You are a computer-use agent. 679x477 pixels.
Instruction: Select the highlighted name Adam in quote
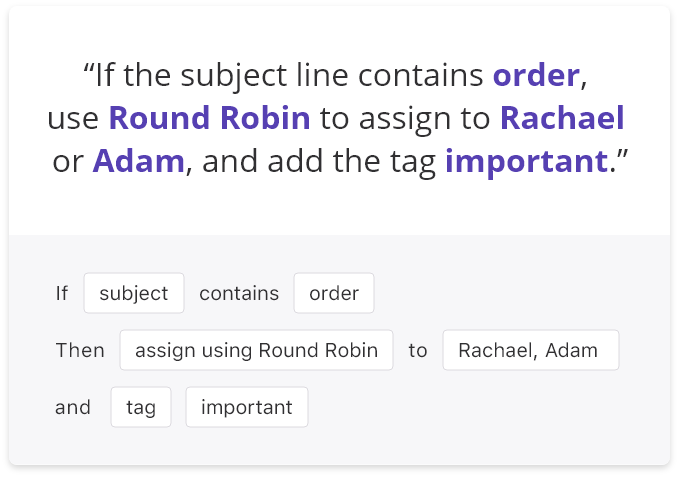coord(139,161)
